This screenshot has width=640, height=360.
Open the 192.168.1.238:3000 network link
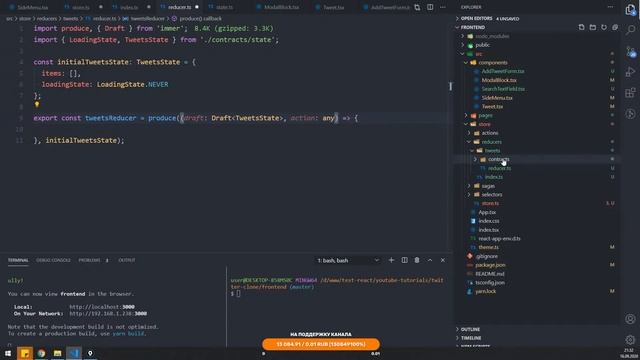coord(108,314)
